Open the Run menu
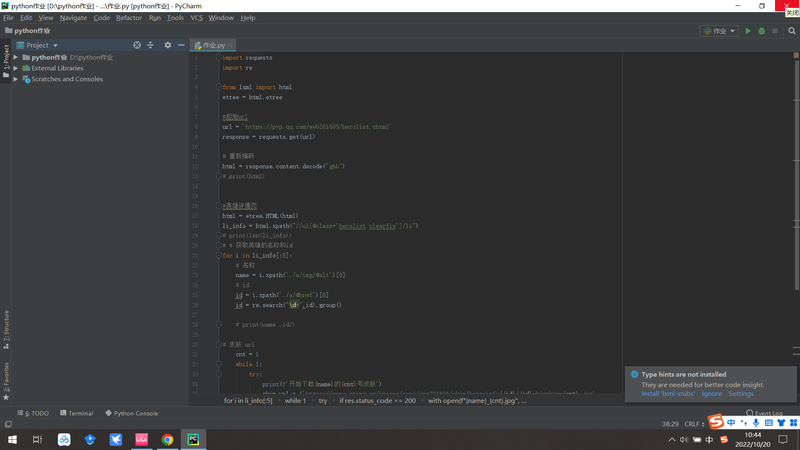 tap(155, 18)
